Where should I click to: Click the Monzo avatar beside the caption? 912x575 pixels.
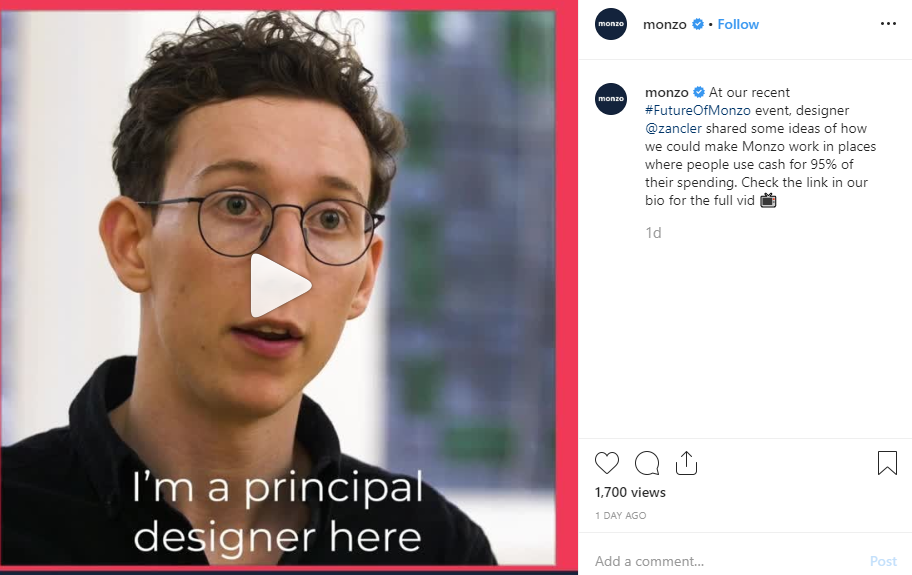click(x=611, y=99)
